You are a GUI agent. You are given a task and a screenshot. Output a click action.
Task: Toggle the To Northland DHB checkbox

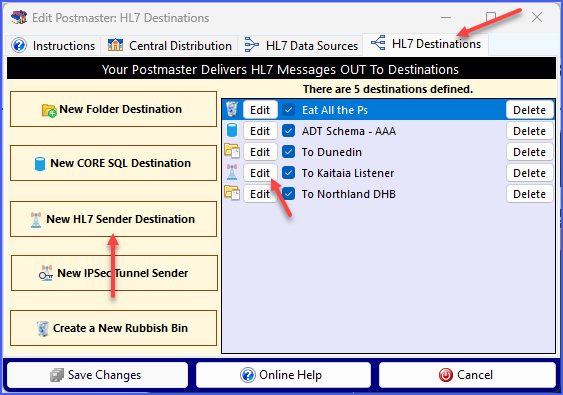click(288, 194)
